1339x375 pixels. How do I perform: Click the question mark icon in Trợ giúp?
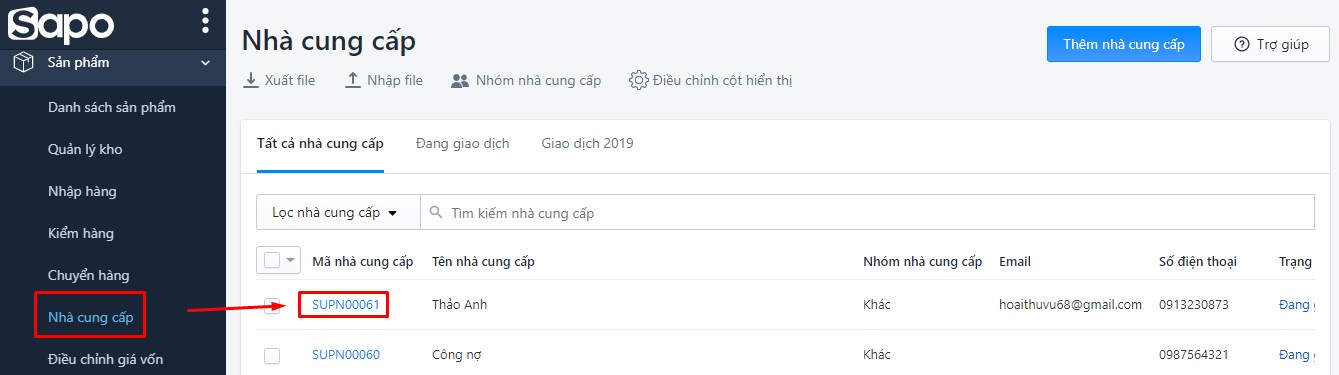[1242, 44]
